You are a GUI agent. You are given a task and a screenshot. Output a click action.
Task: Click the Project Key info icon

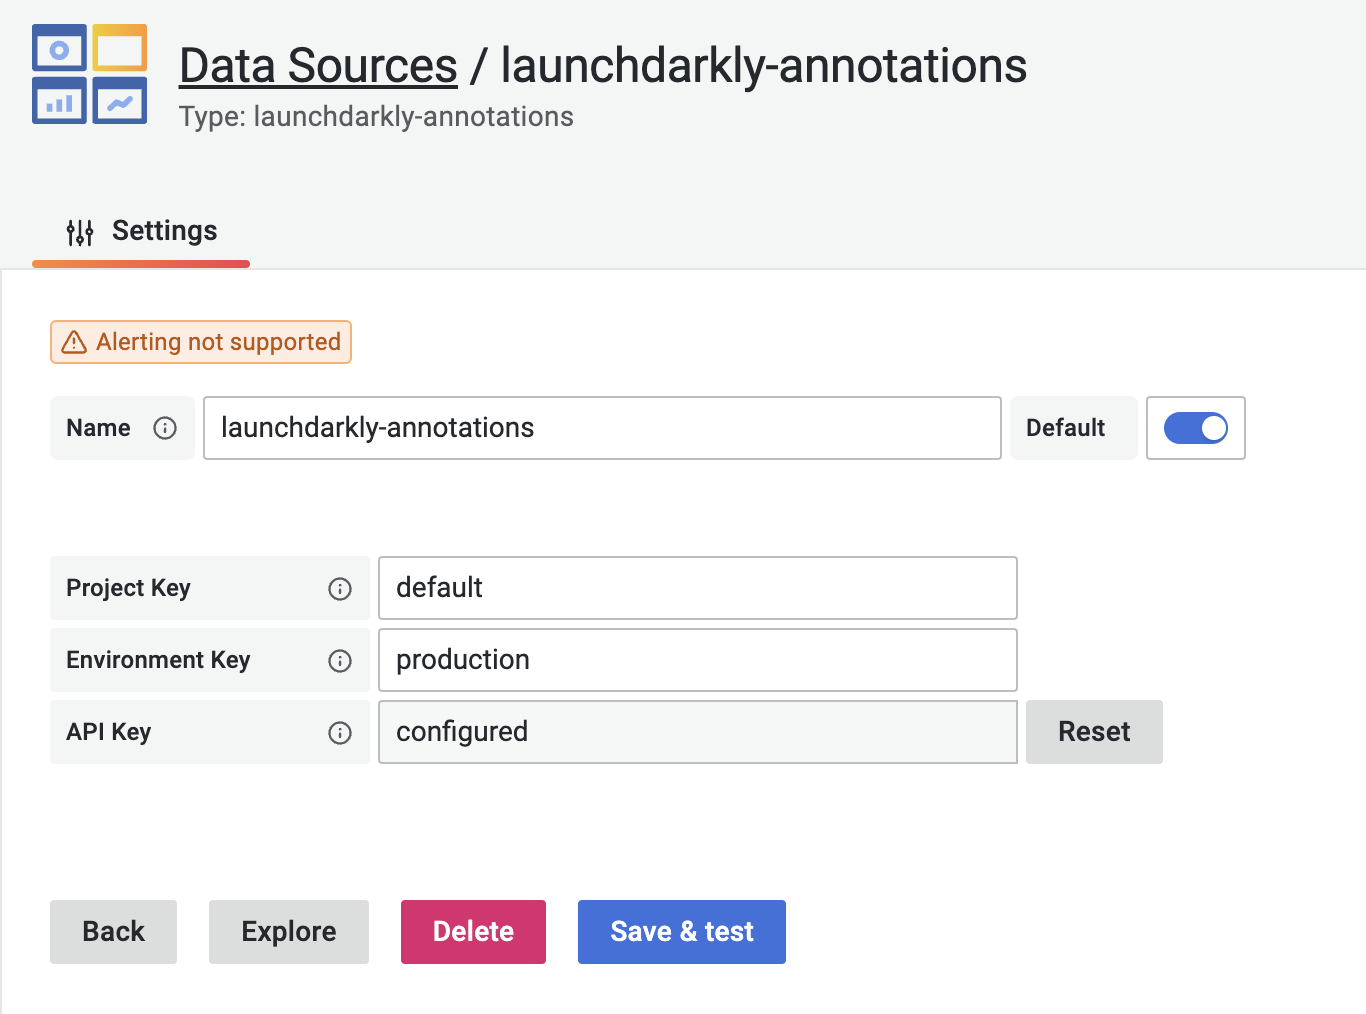(x=340, y=589)
